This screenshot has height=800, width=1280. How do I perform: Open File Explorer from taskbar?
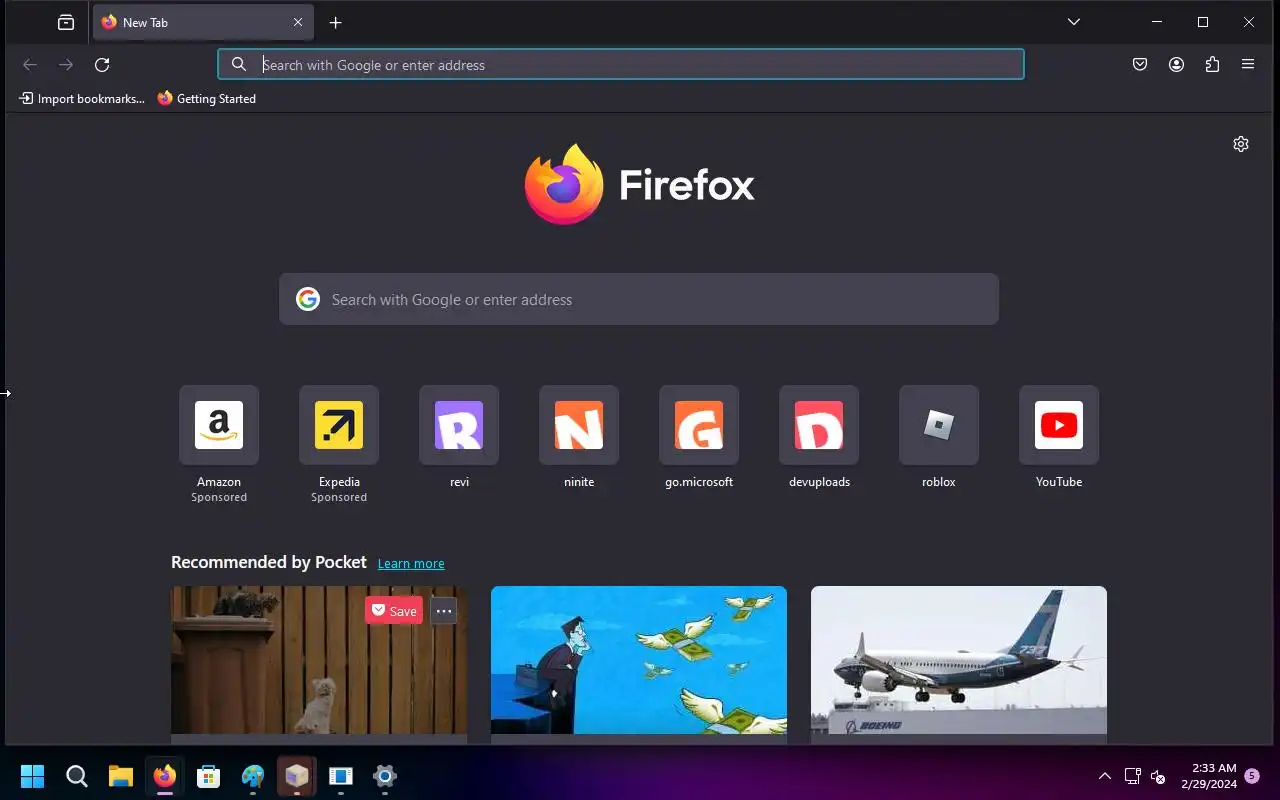(x=121, y=776)
